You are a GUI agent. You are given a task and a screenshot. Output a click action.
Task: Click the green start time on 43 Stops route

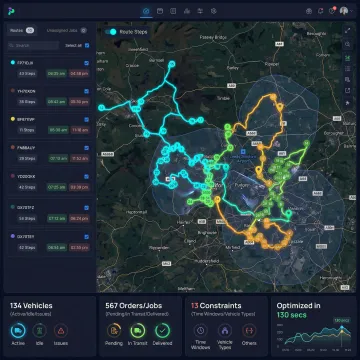57,73
